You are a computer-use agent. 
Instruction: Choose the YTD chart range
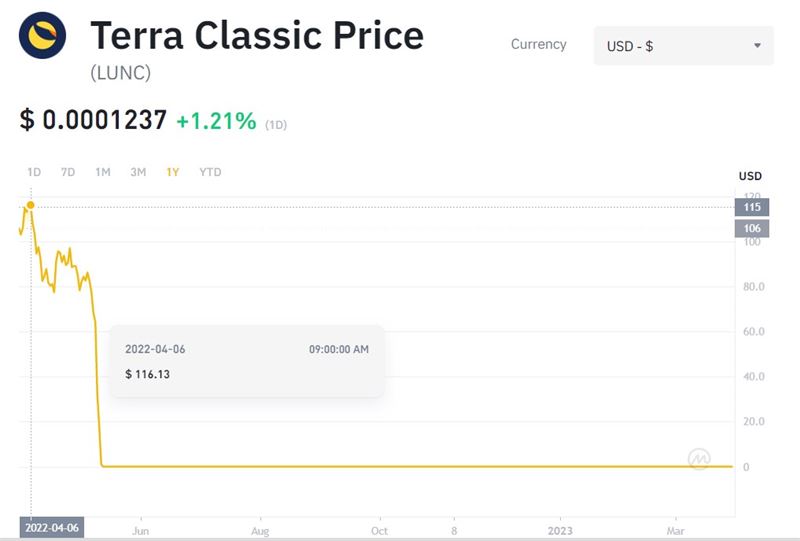click(x=210, y=172)
